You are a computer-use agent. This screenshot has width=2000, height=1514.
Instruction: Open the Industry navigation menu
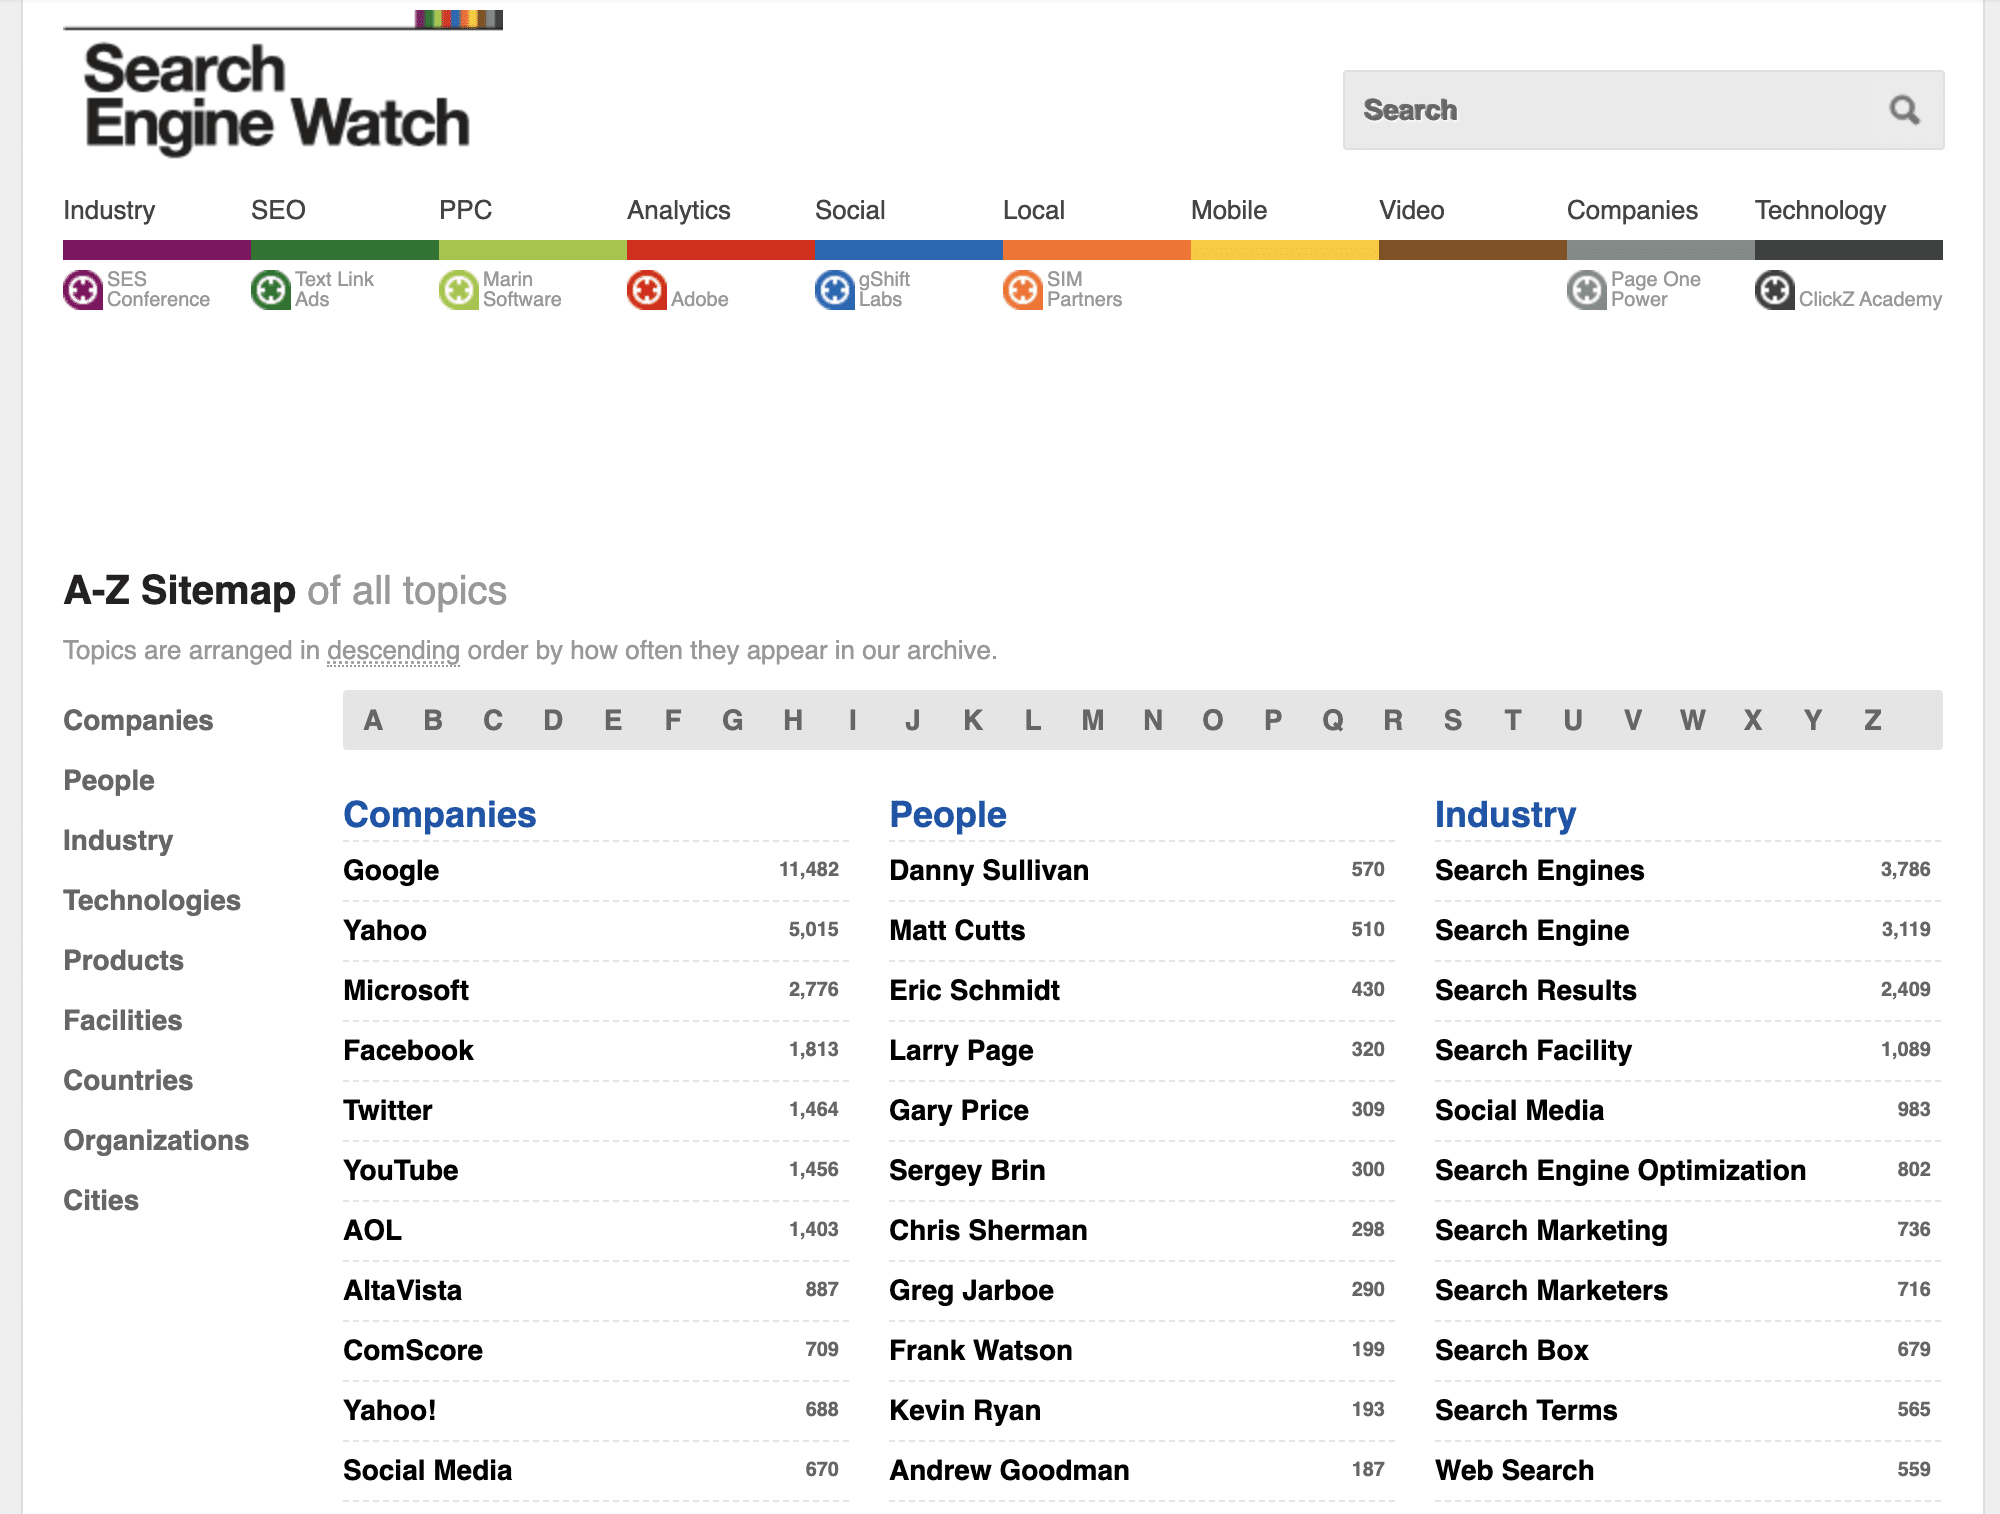click(109, 210)
